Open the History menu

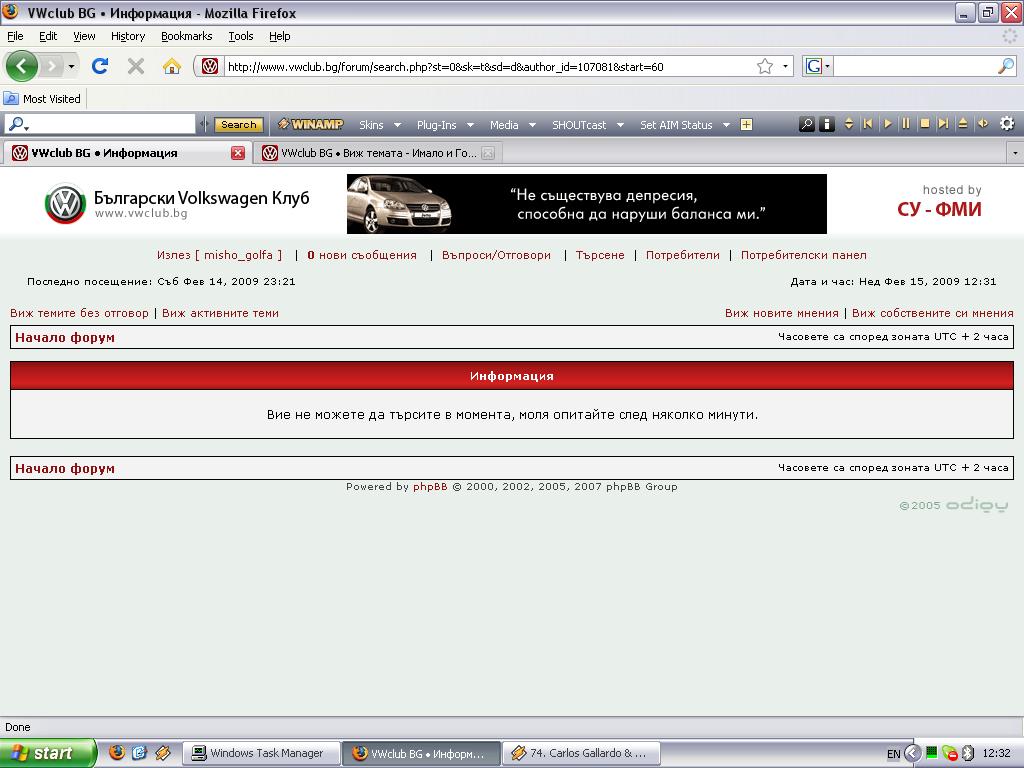(128, 36)
